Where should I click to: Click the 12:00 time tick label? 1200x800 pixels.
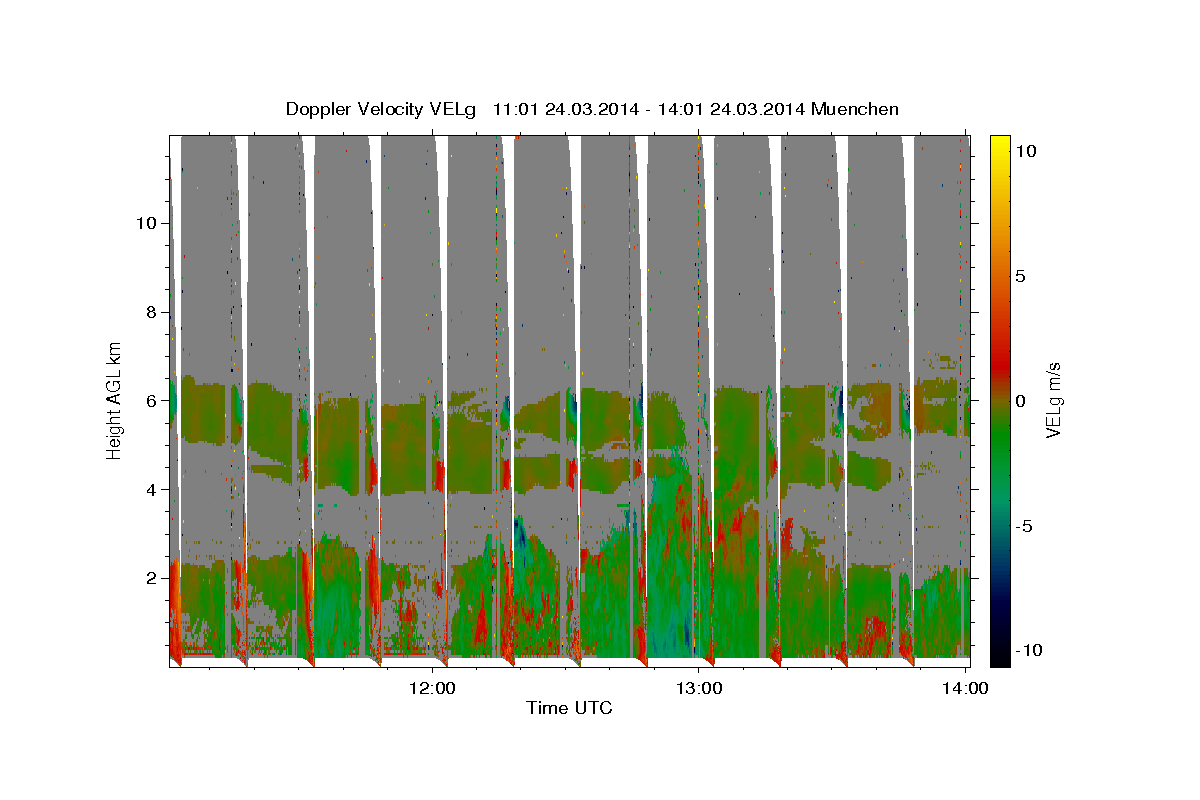[433, 688]
